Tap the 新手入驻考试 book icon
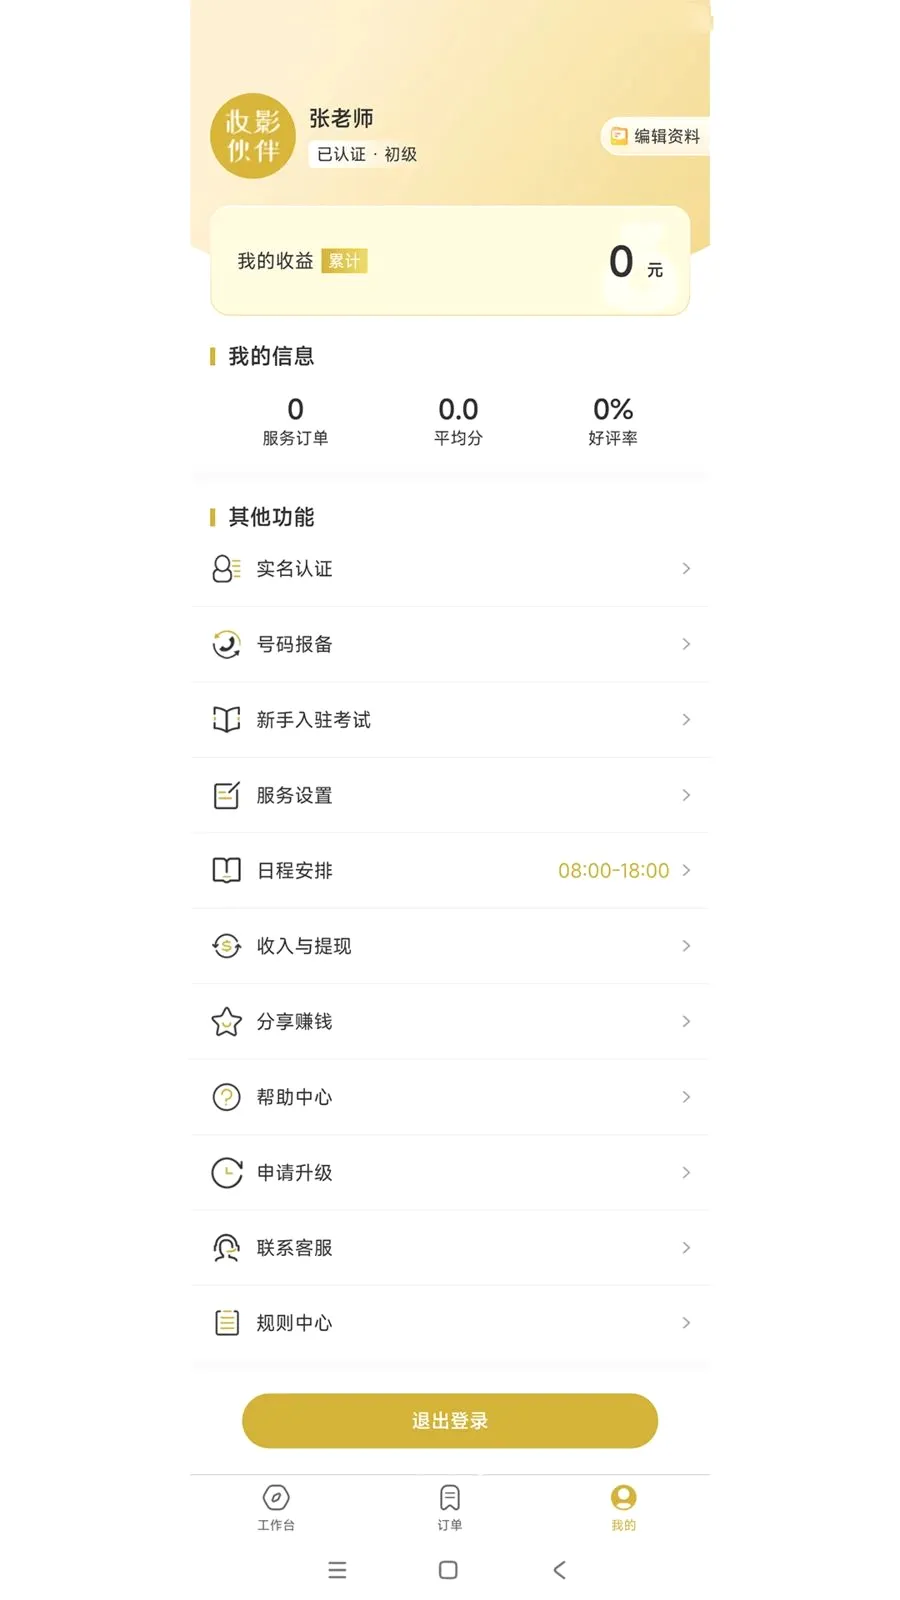 coord(227,720)
